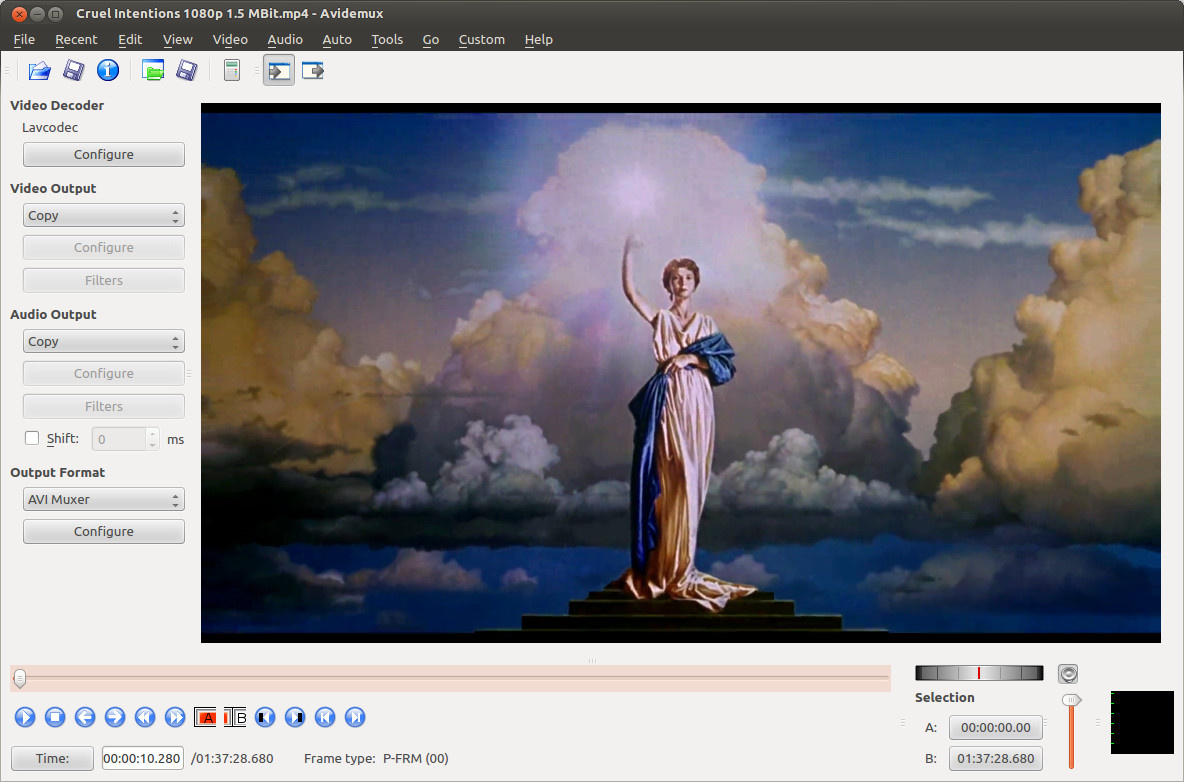Toggle the output preview mode button
Image resolution: width=1184 pixels, height=782 pixels.
coord(313,71)
